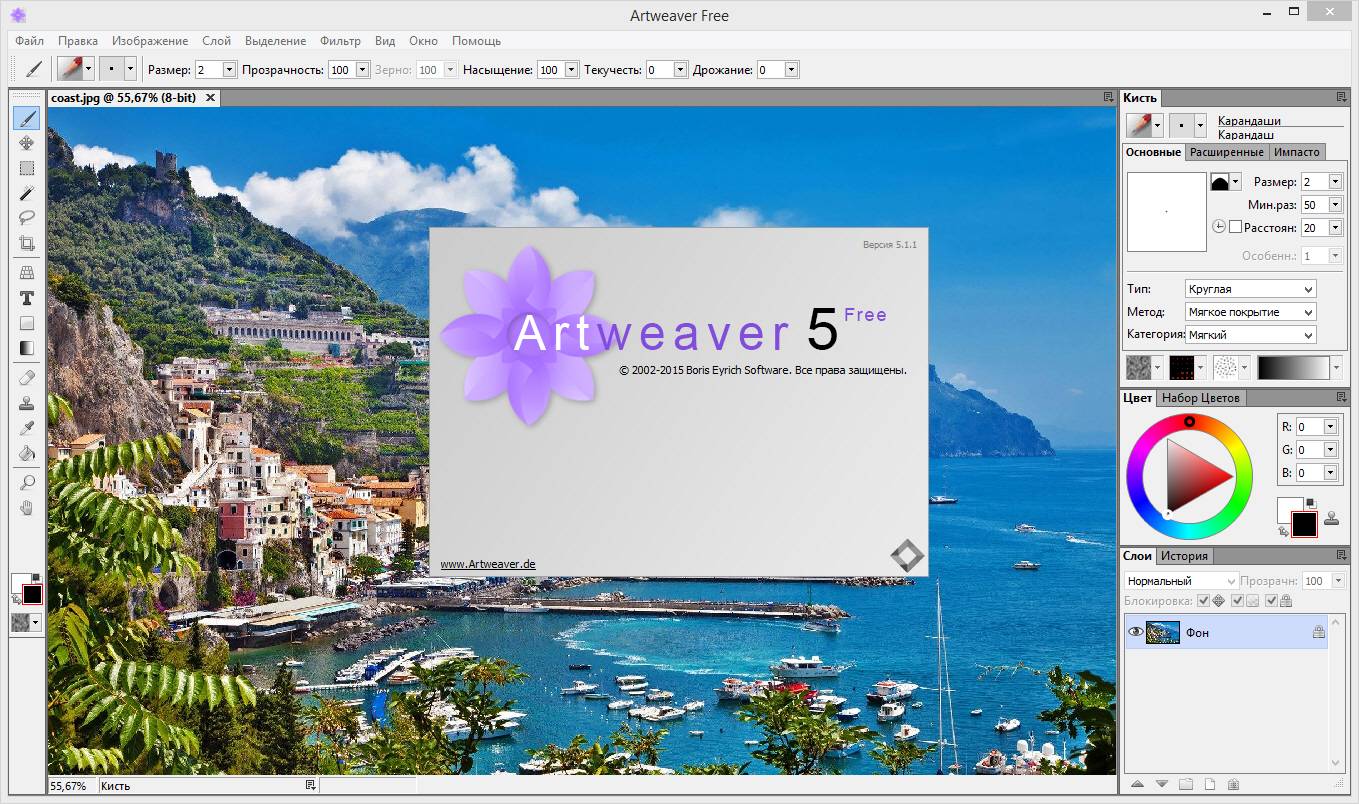The width and height of the screenshot is (1359, 804).
Task: Toggle the lock pixels checkbox in Блокировка
Action: click(1238, 601)
